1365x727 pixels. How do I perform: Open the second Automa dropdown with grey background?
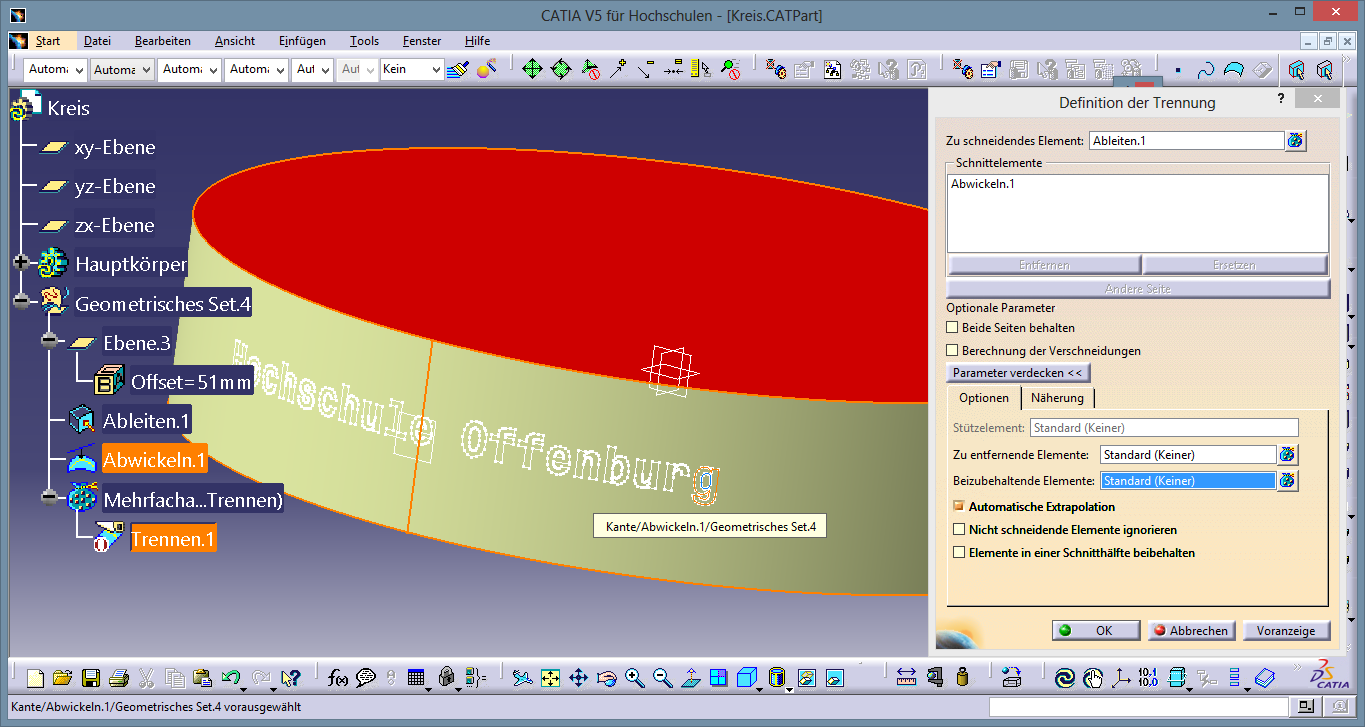click(122, 70)
